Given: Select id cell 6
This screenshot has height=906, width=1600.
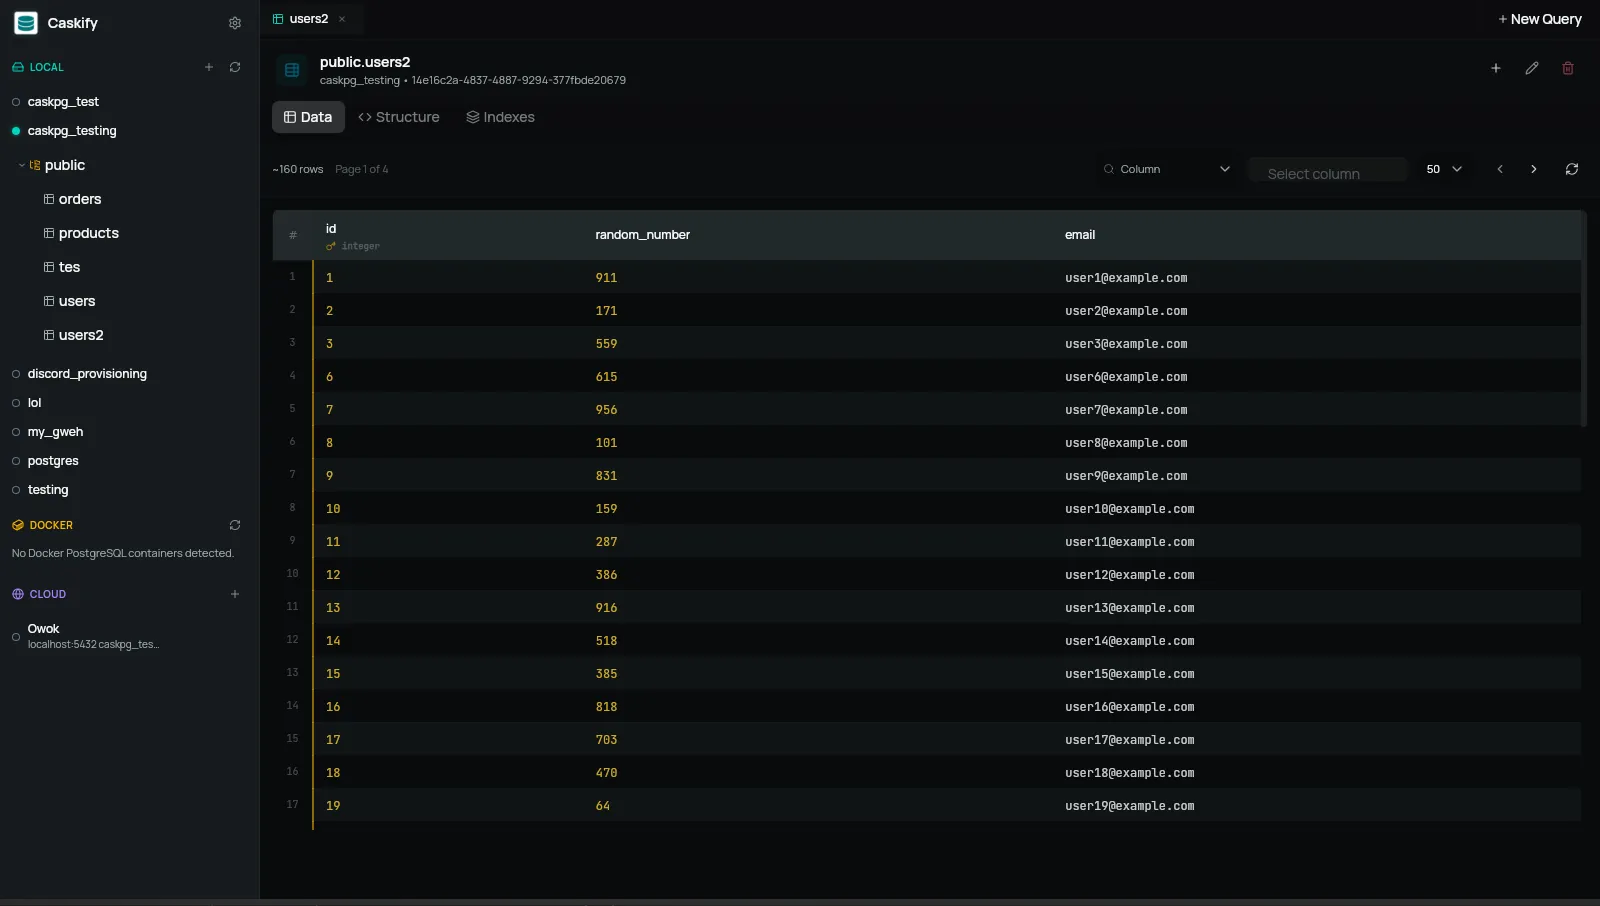Looking at the screenshot, I should click(329, 377).
